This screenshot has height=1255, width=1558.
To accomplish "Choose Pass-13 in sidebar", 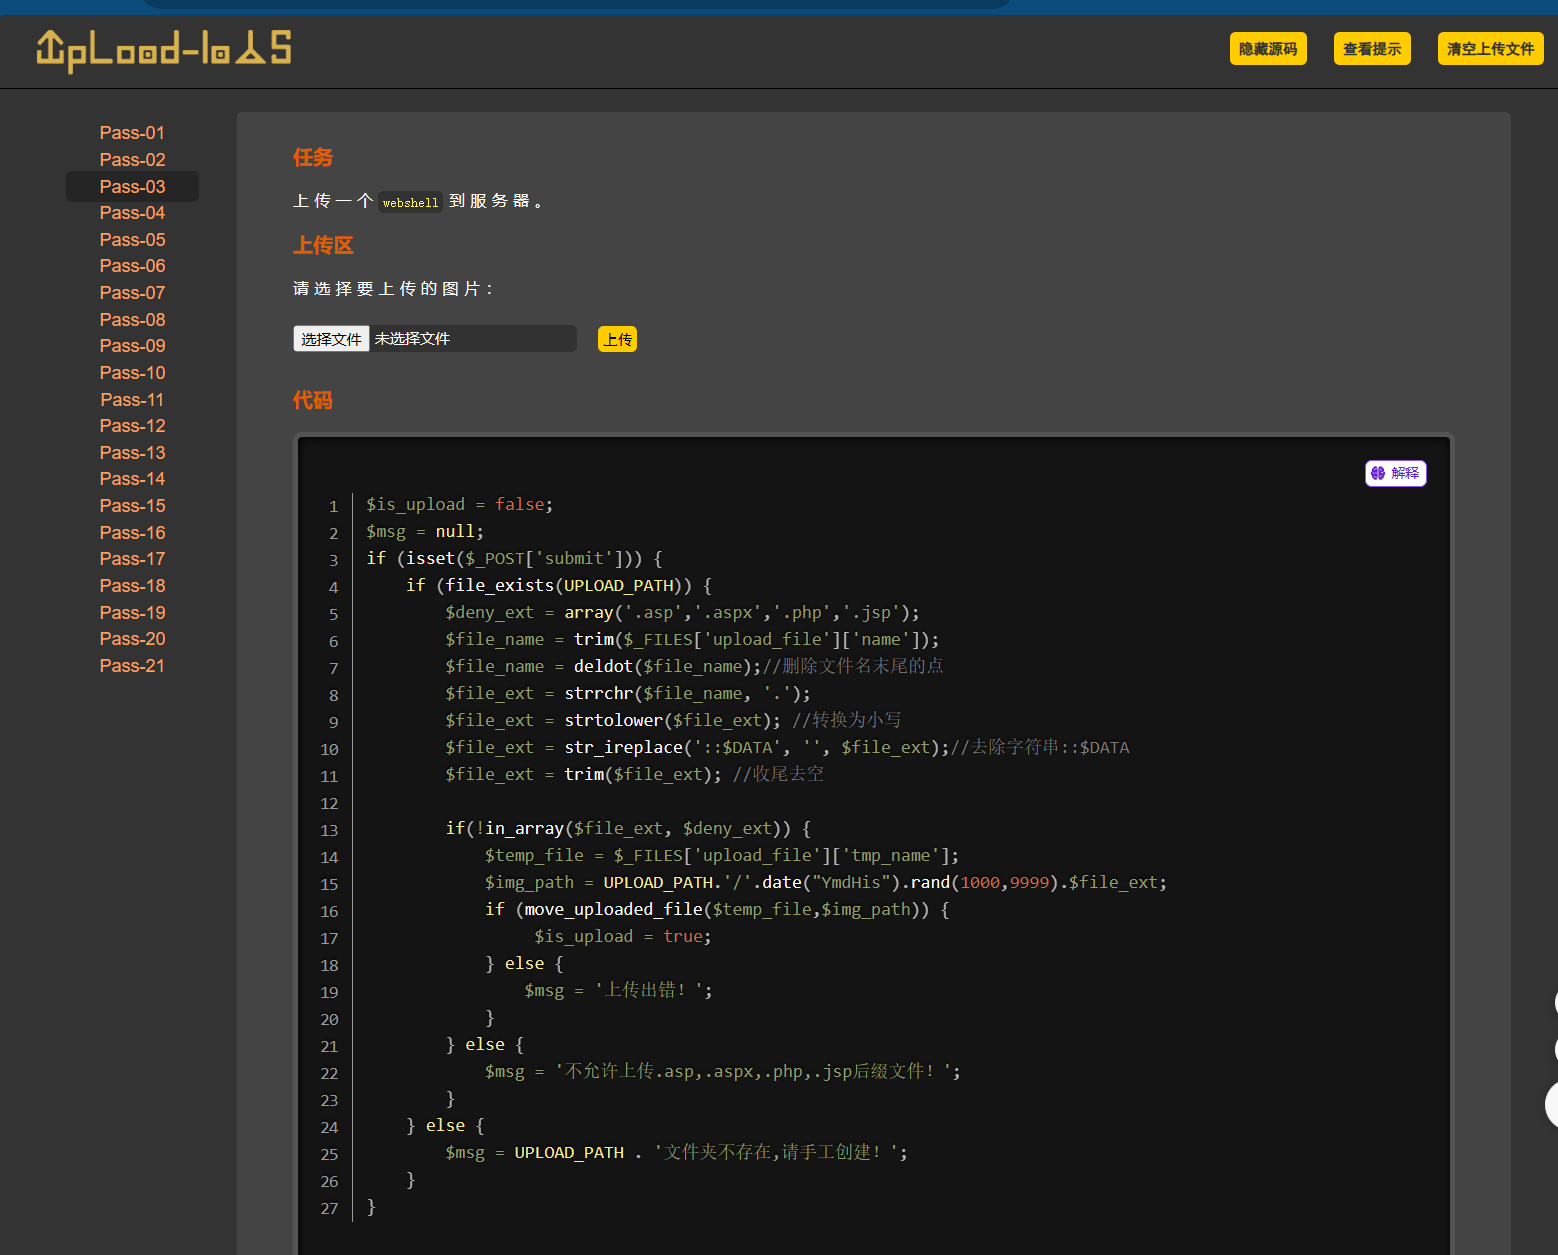I will [x=132, y=453].
